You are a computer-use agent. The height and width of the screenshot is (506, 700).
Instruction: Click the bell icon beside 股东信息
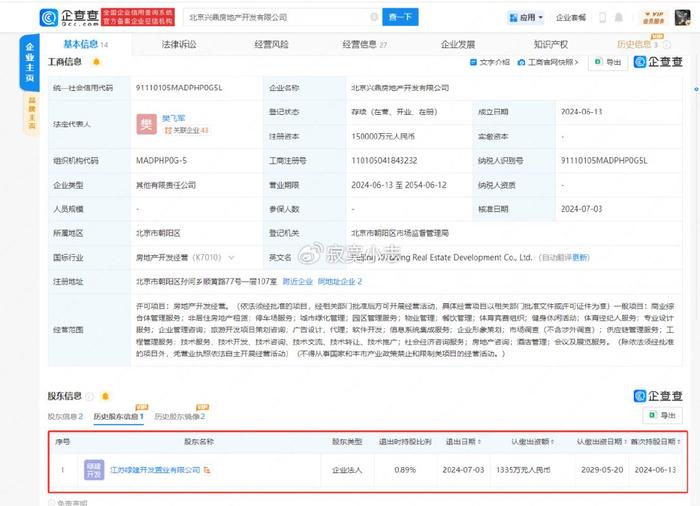pyautogui.click(x=105, y=396)
